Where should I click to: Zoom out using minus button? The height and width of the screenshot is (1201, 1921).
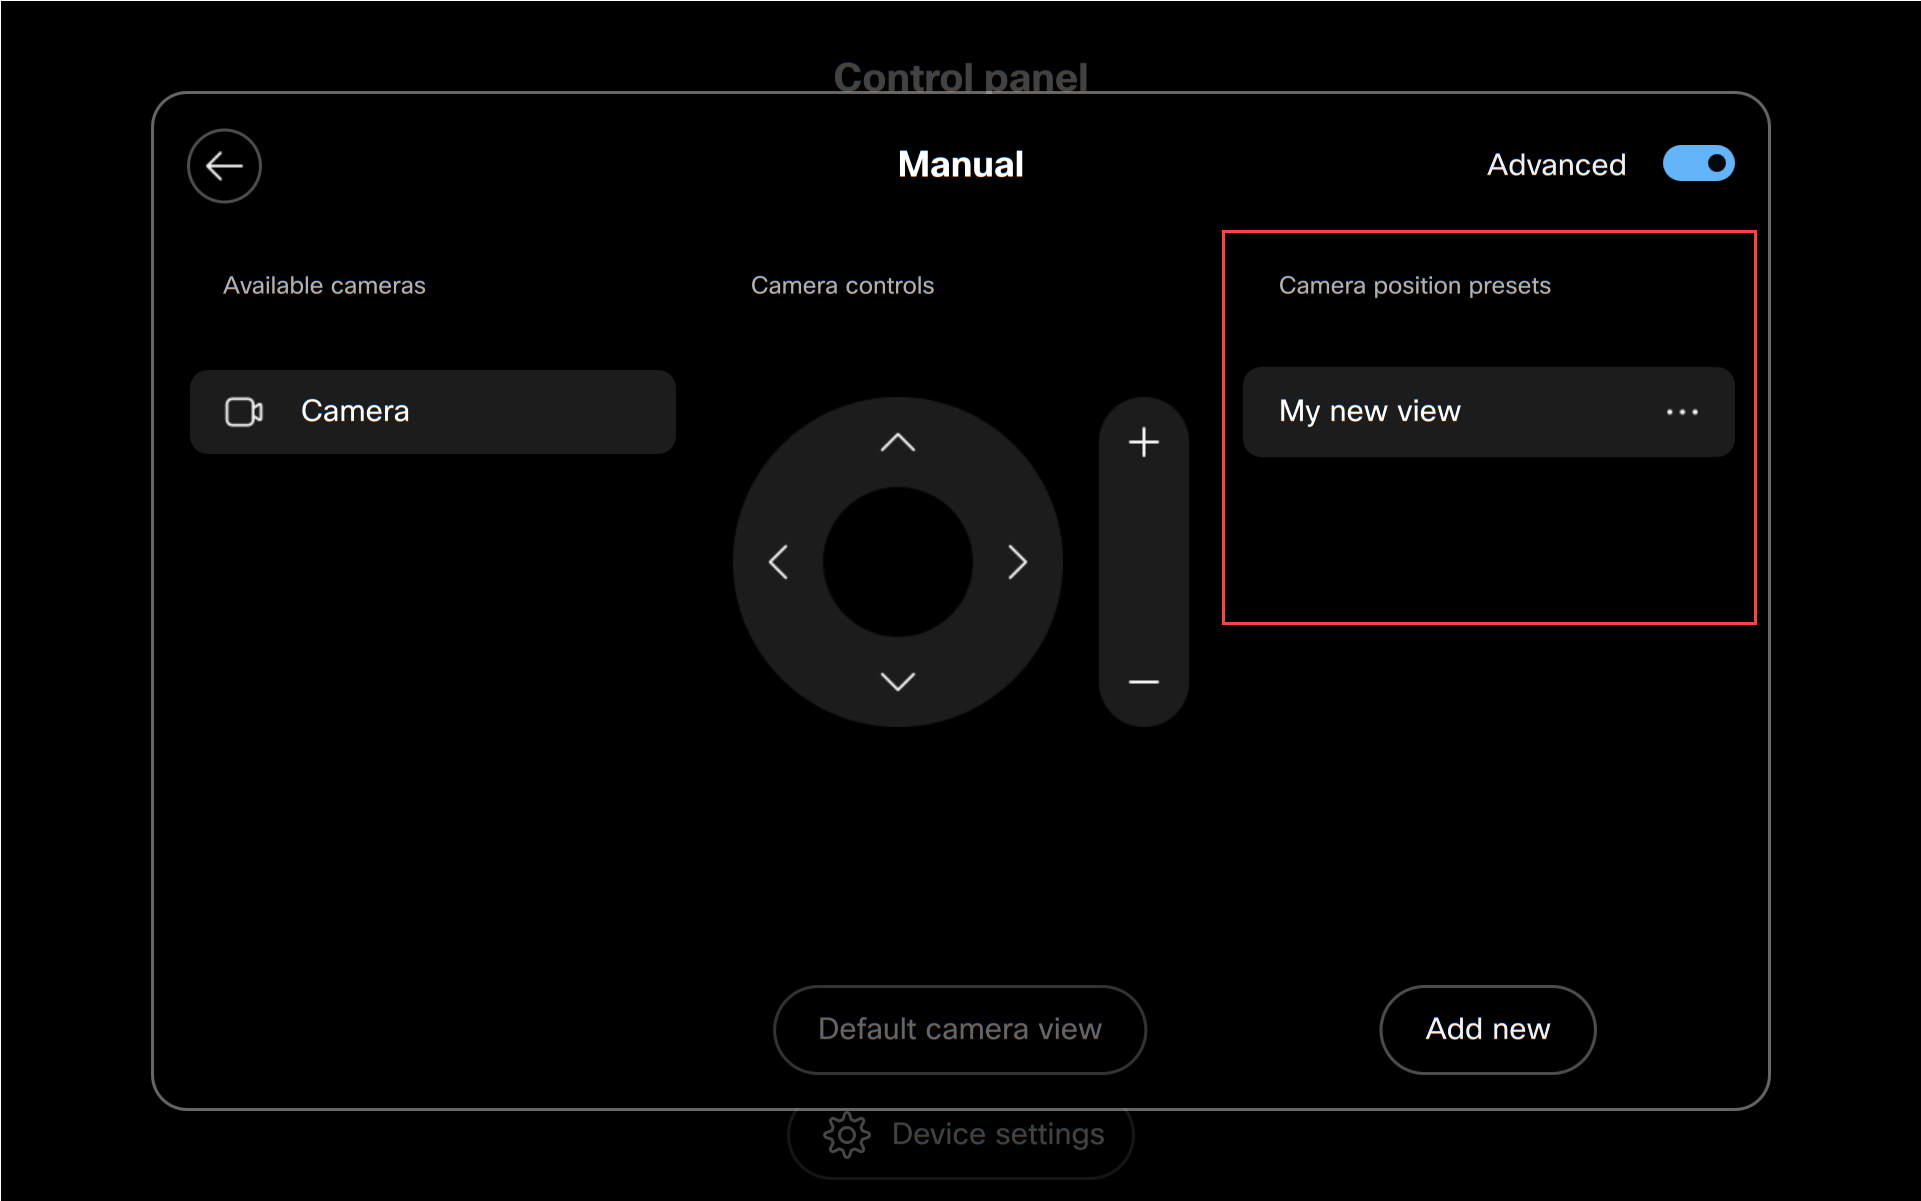pos(1143,682)
